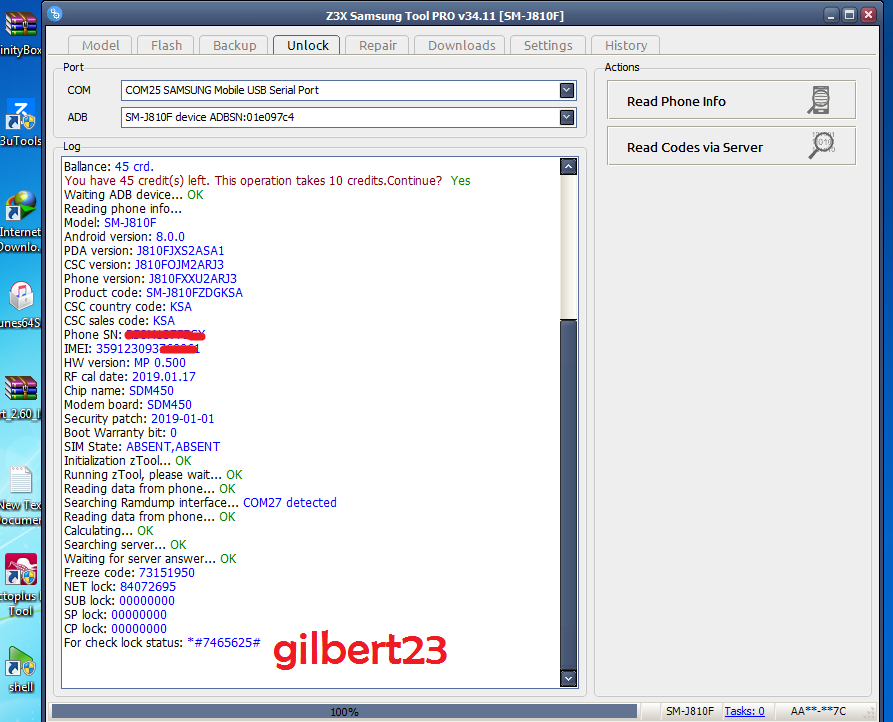The image size is (893, 722).
Task: Click the NET lock 84072695 value
Action: [148, 586]
